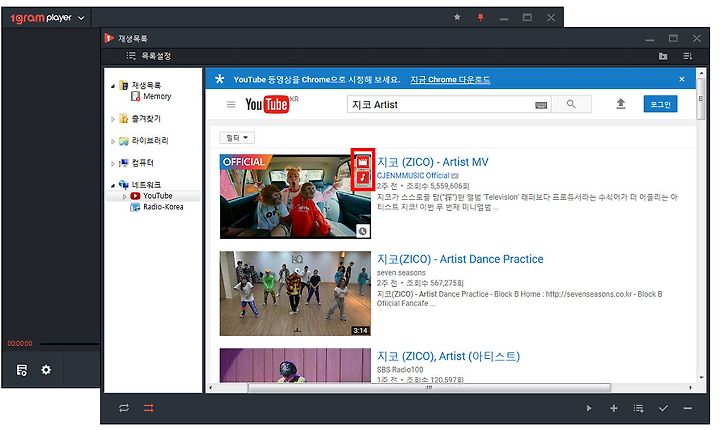Viewport: 720px width, 430px height.
Task: Open the on-screen keyboard icon in search box
Action: (x=541, y=105)
